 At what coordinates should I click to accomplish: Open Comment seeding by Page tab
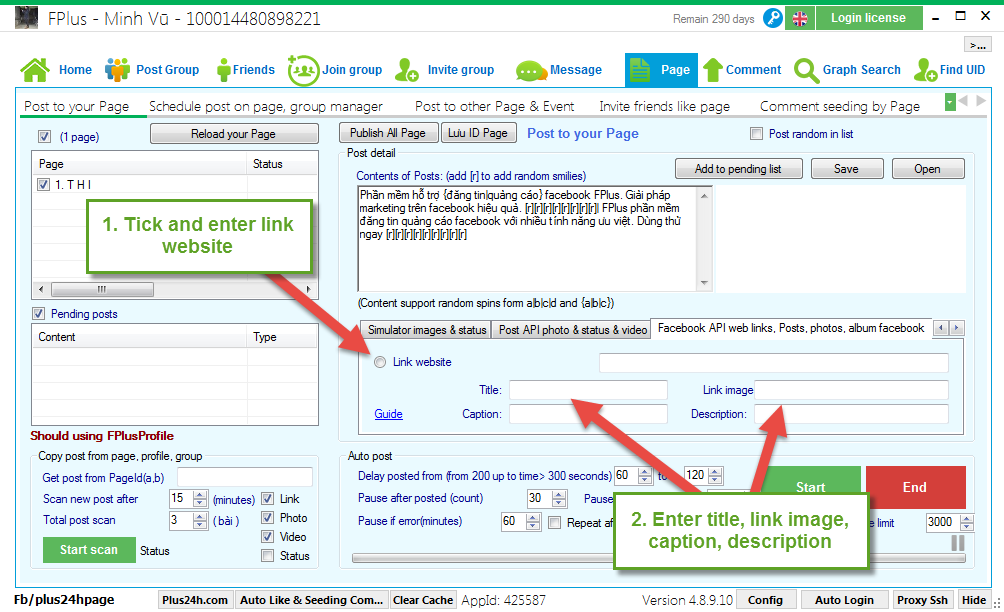pos(840,106)
